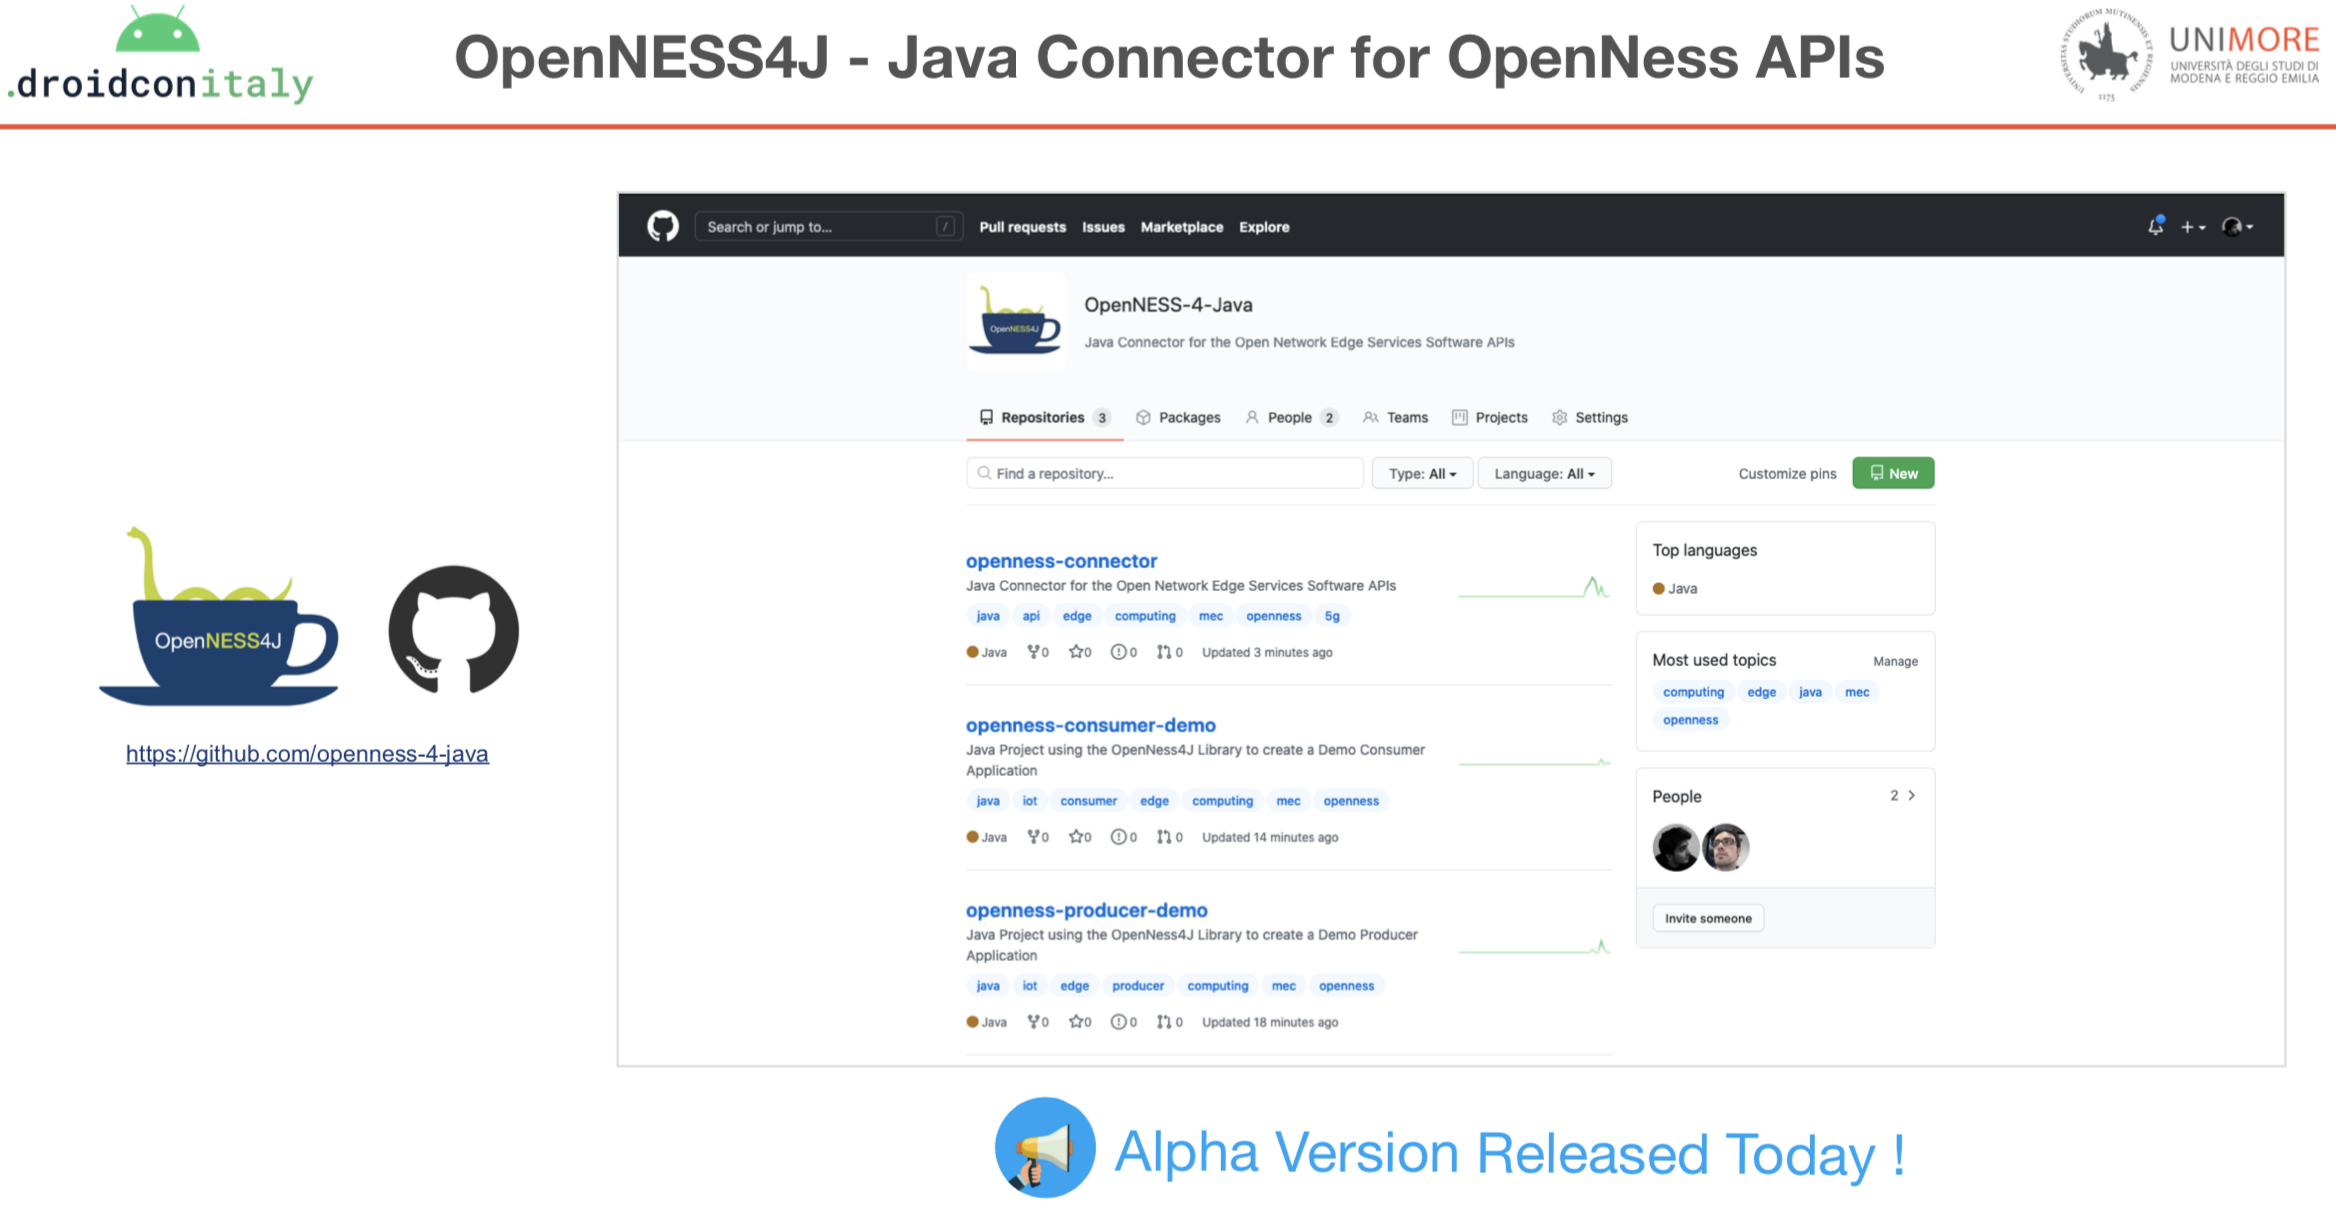Click the Java language color swatch
This screenshot has height=1208, width=2336.
[1662, 589]
